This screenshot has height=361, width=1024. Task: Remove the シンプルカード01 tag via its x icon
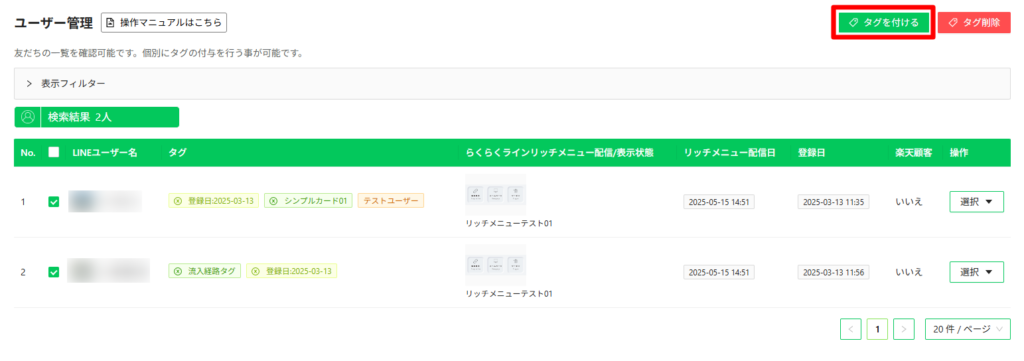click(x=274, y=201)
